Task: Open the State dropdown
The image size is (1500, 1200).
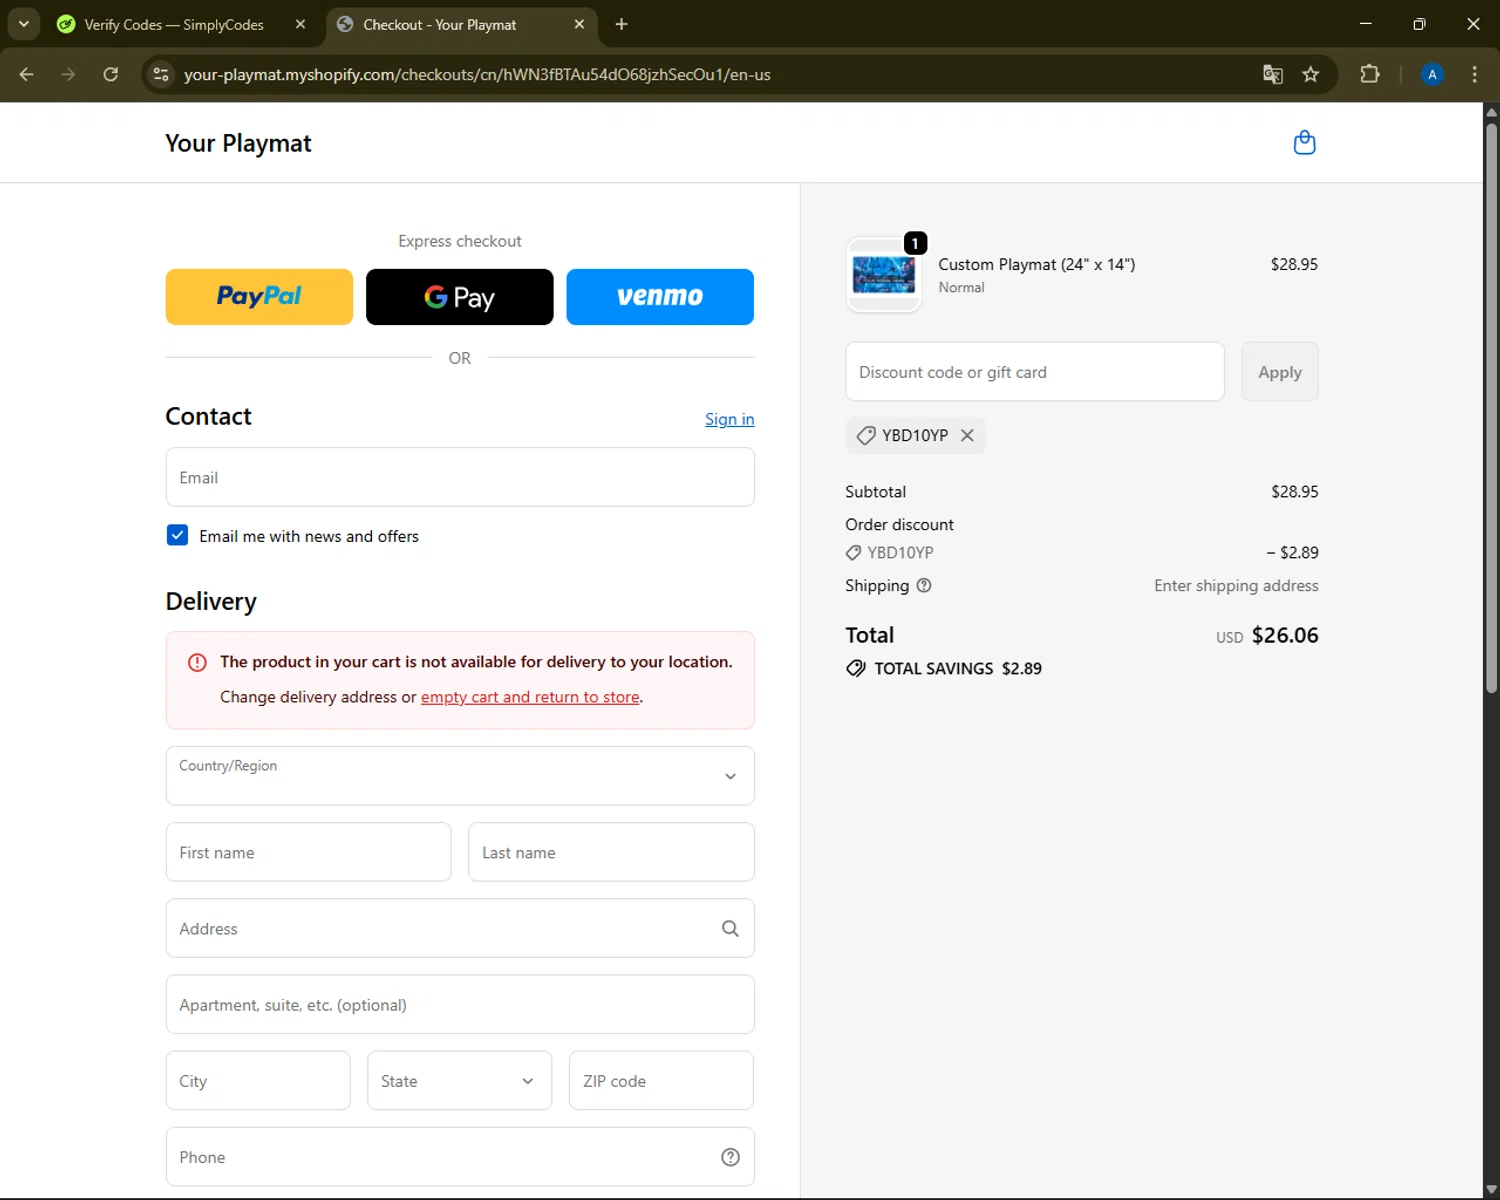Action: click(459, 1081)
